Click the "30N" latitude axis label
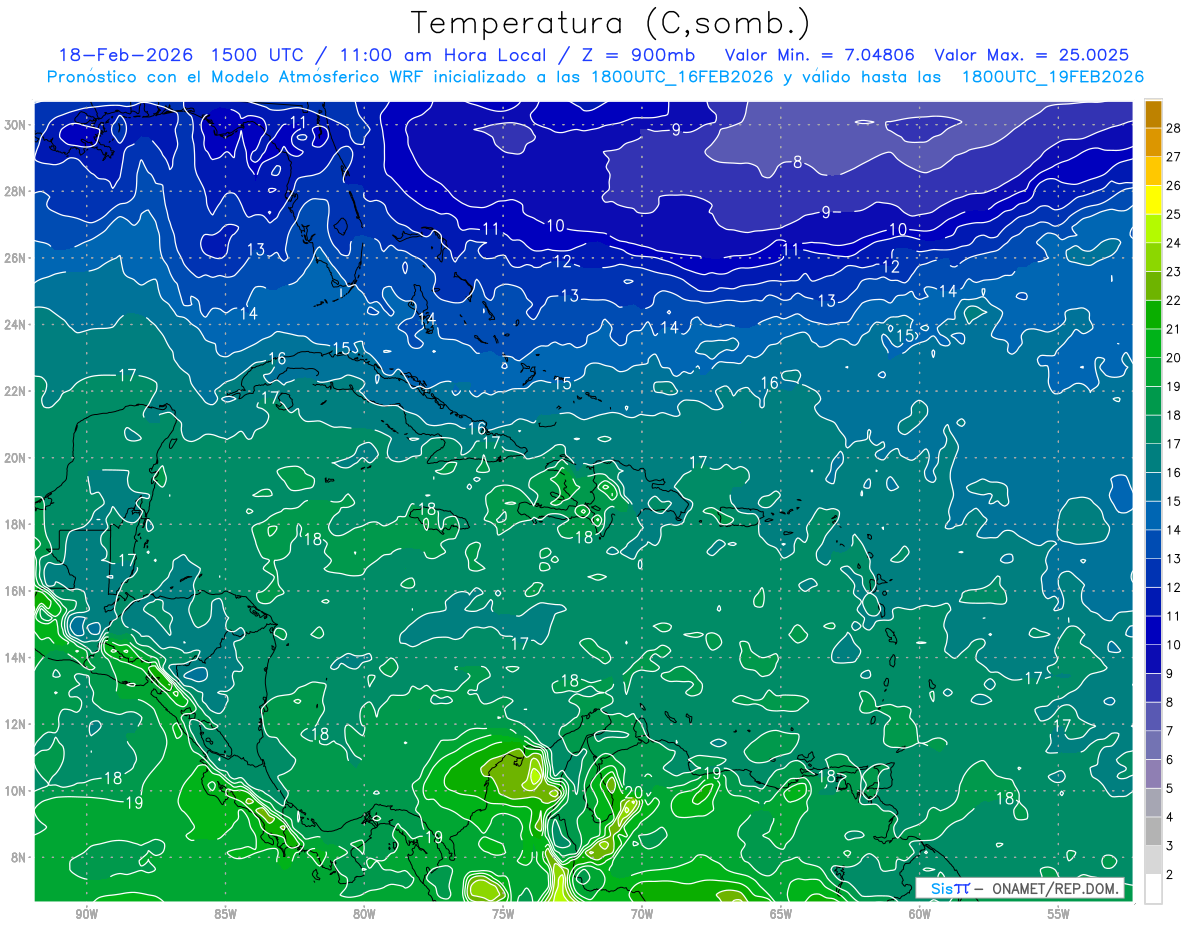 tap(16, 124)
